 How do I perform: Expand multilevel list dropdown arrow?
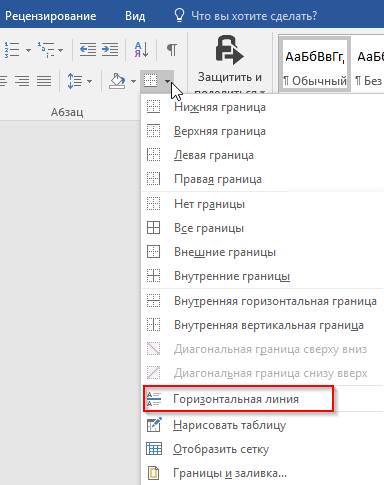[x=60, y=51]
